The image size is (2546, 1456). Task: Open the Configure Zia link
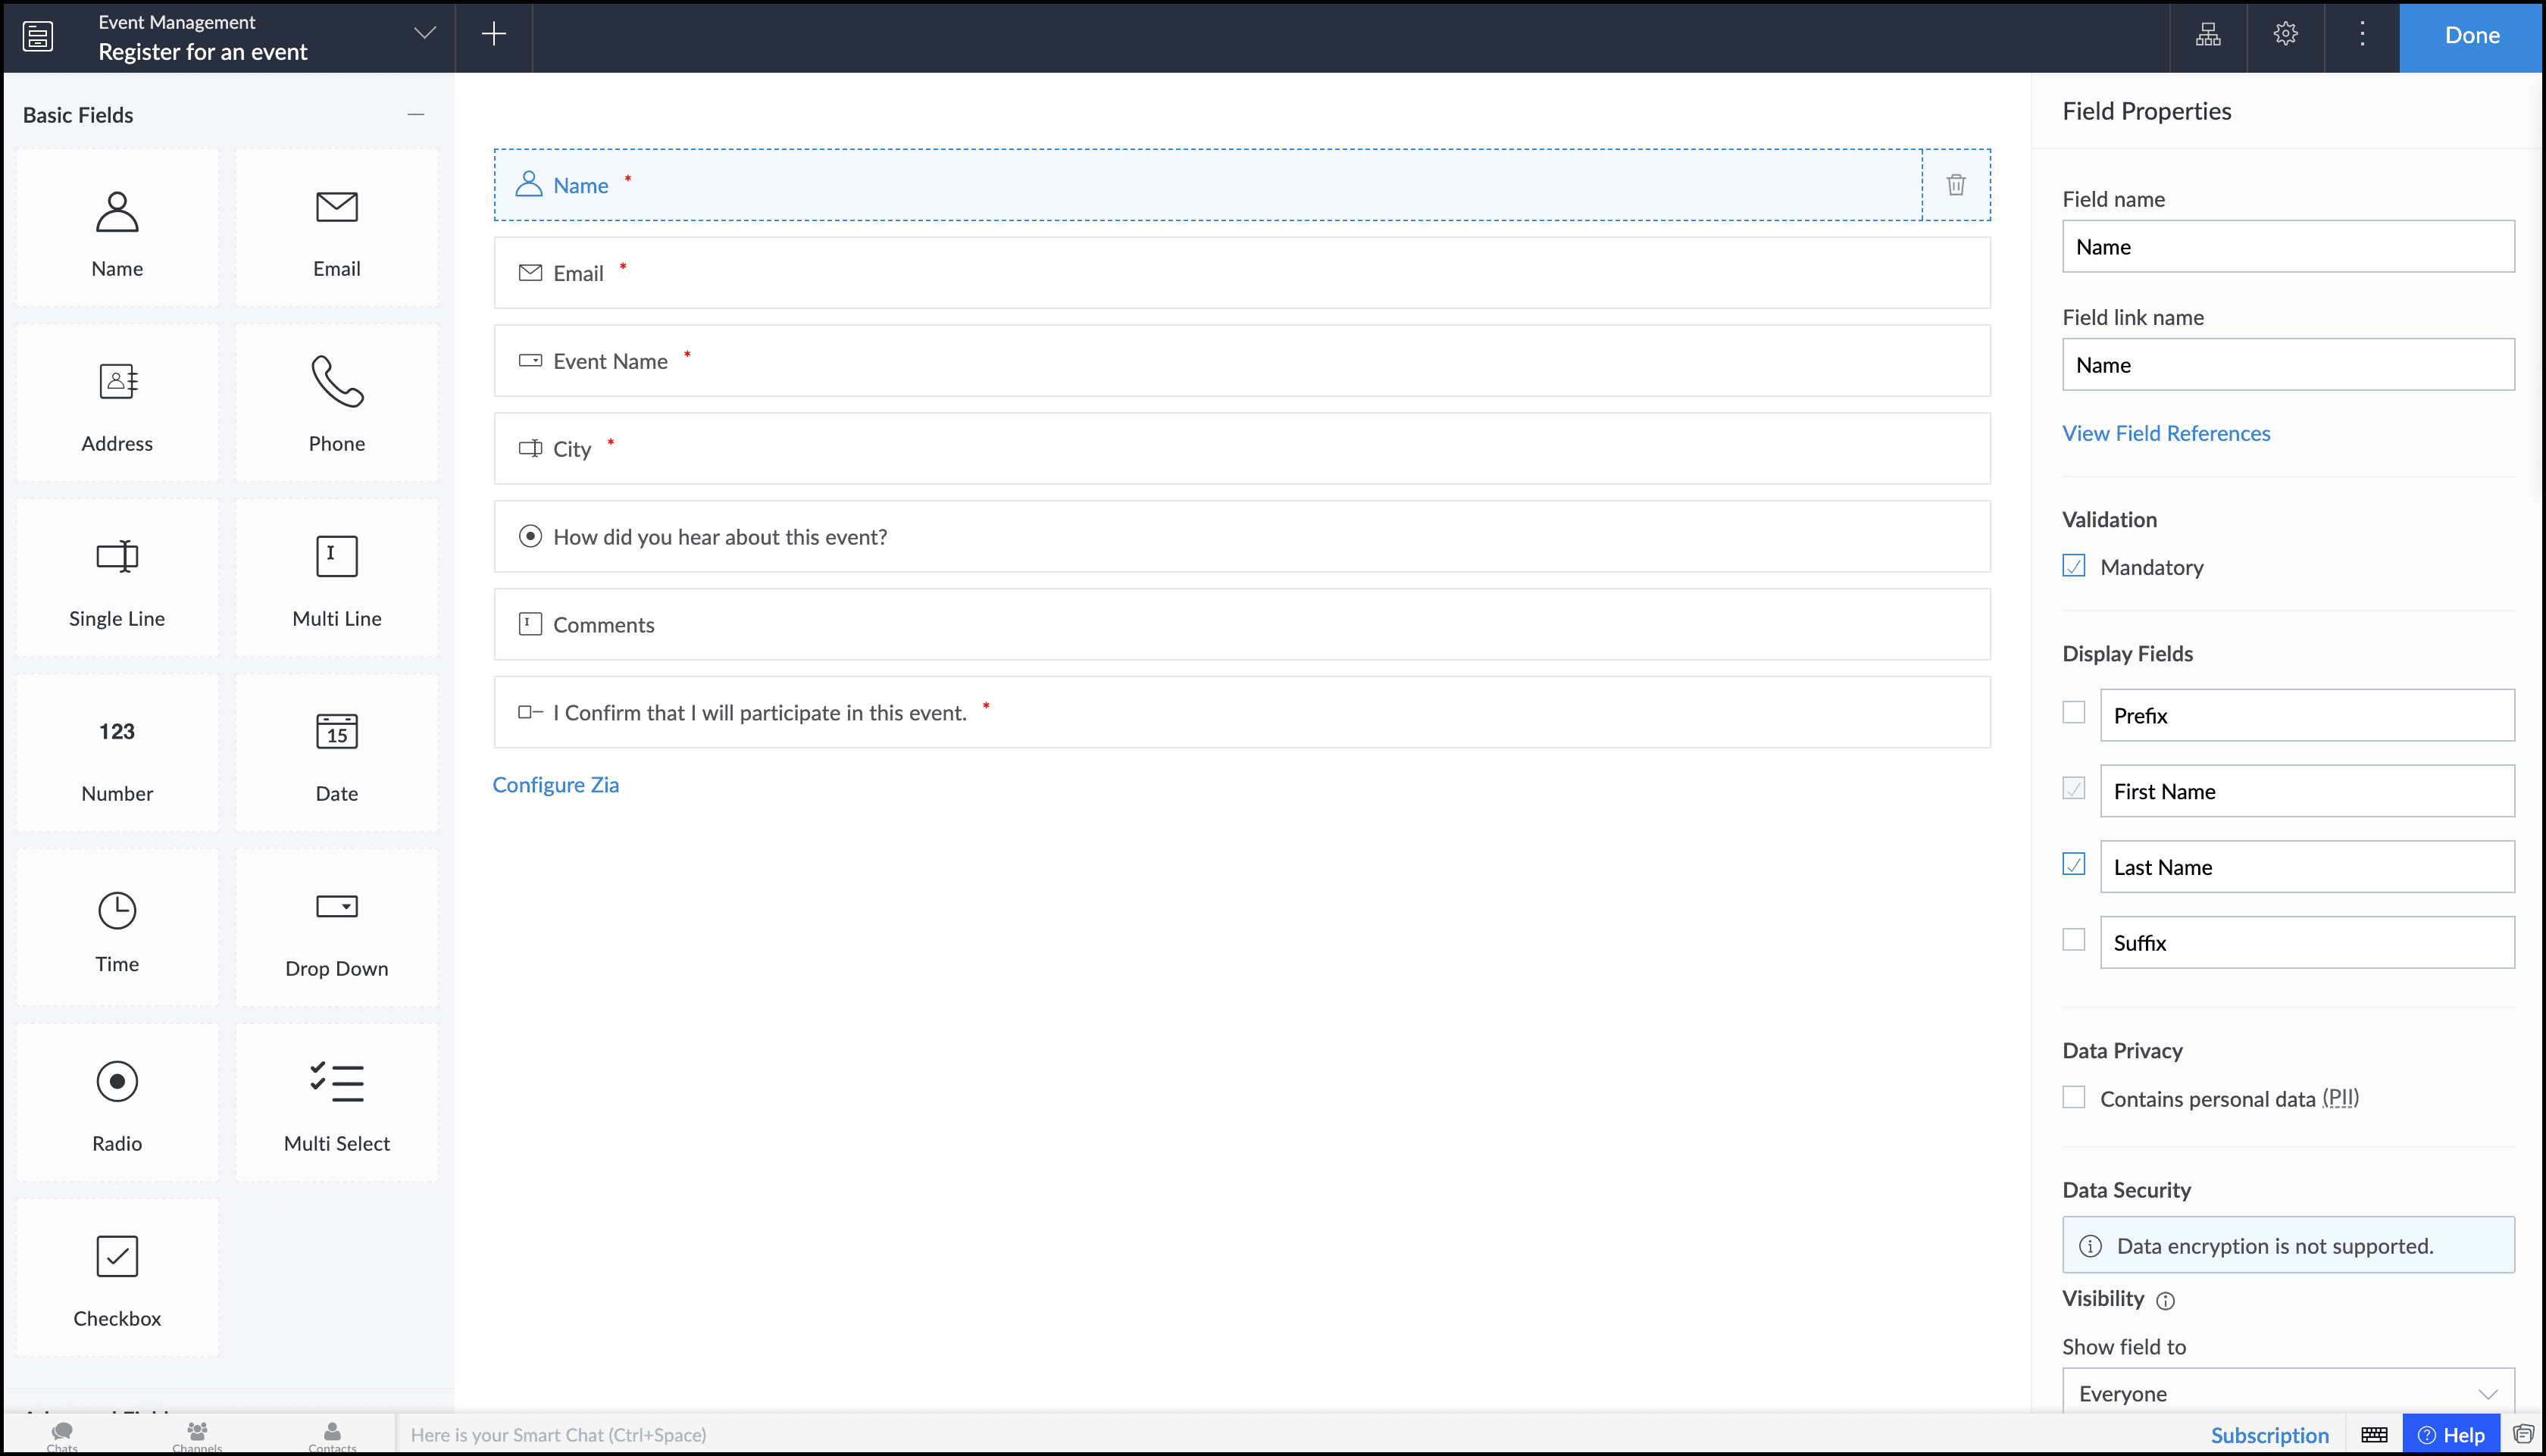pos(555,785)
